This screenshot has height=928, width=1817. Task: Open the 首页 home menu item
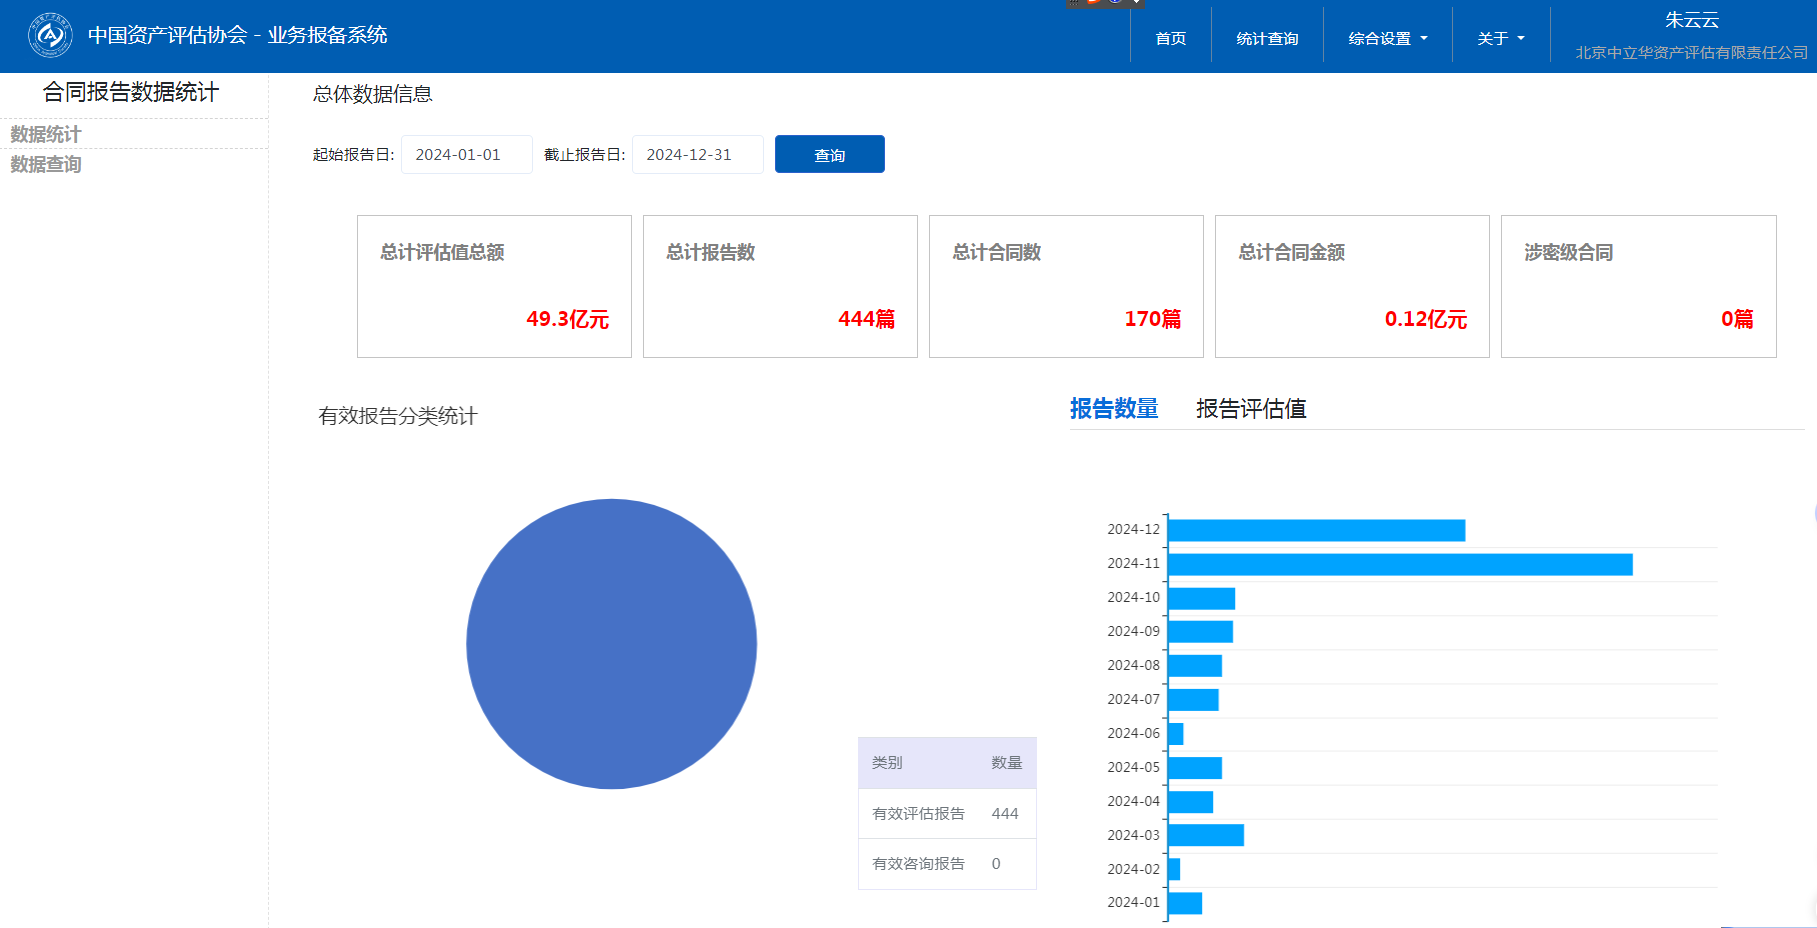pyautogui.click(x=1170, y=38)
